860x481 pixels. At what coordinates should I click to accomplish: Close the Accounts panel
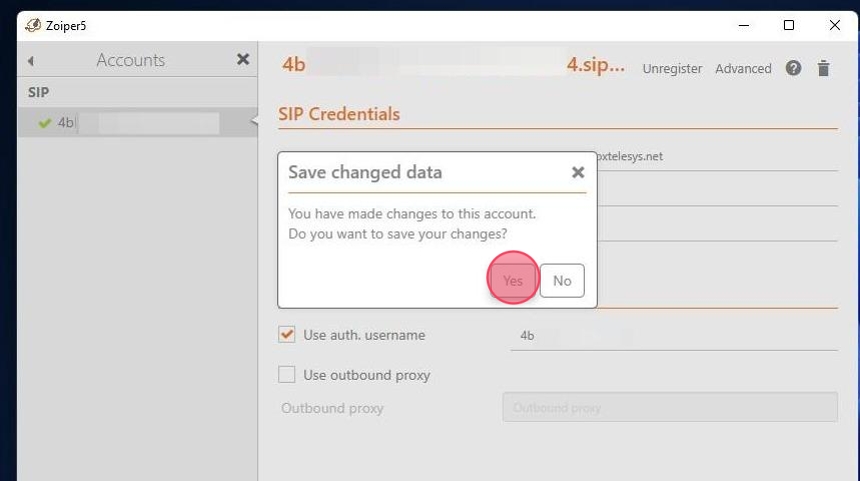[x=243, y=60]
